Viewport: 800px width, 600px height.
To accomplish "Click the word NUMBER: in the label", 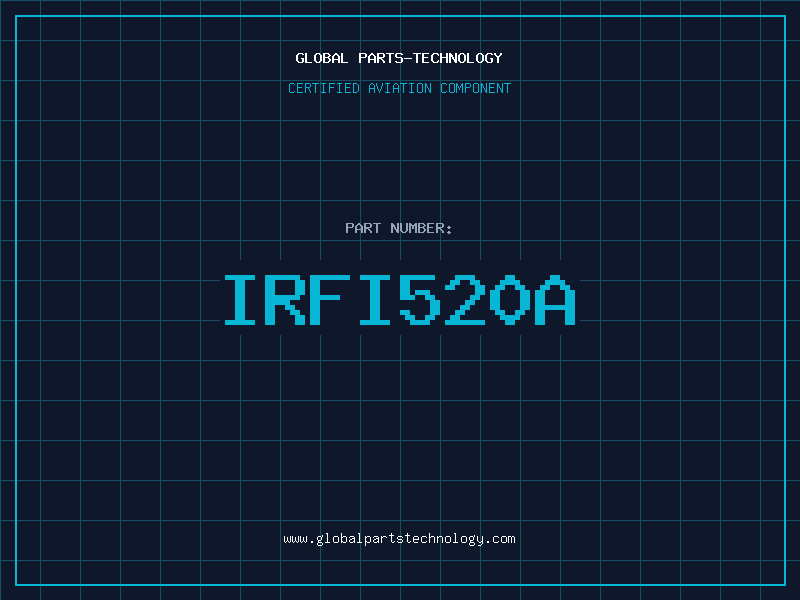I will pyautogui.click(x=421, y=228).
